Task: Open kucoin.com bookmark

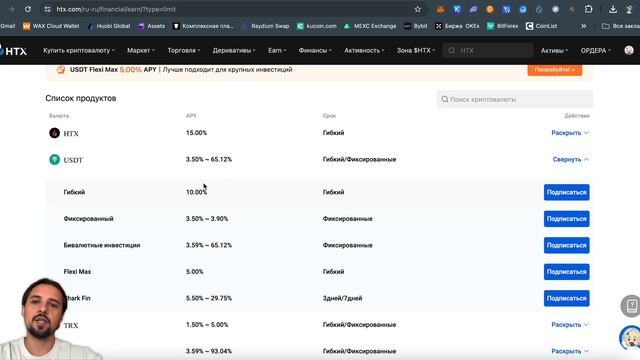Action: pyautogui.click(x=317, y=26)
